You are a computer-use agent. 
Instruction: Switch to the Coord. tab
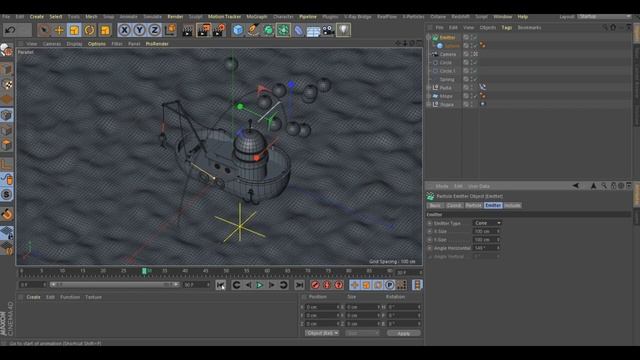[x=454, y=205]
